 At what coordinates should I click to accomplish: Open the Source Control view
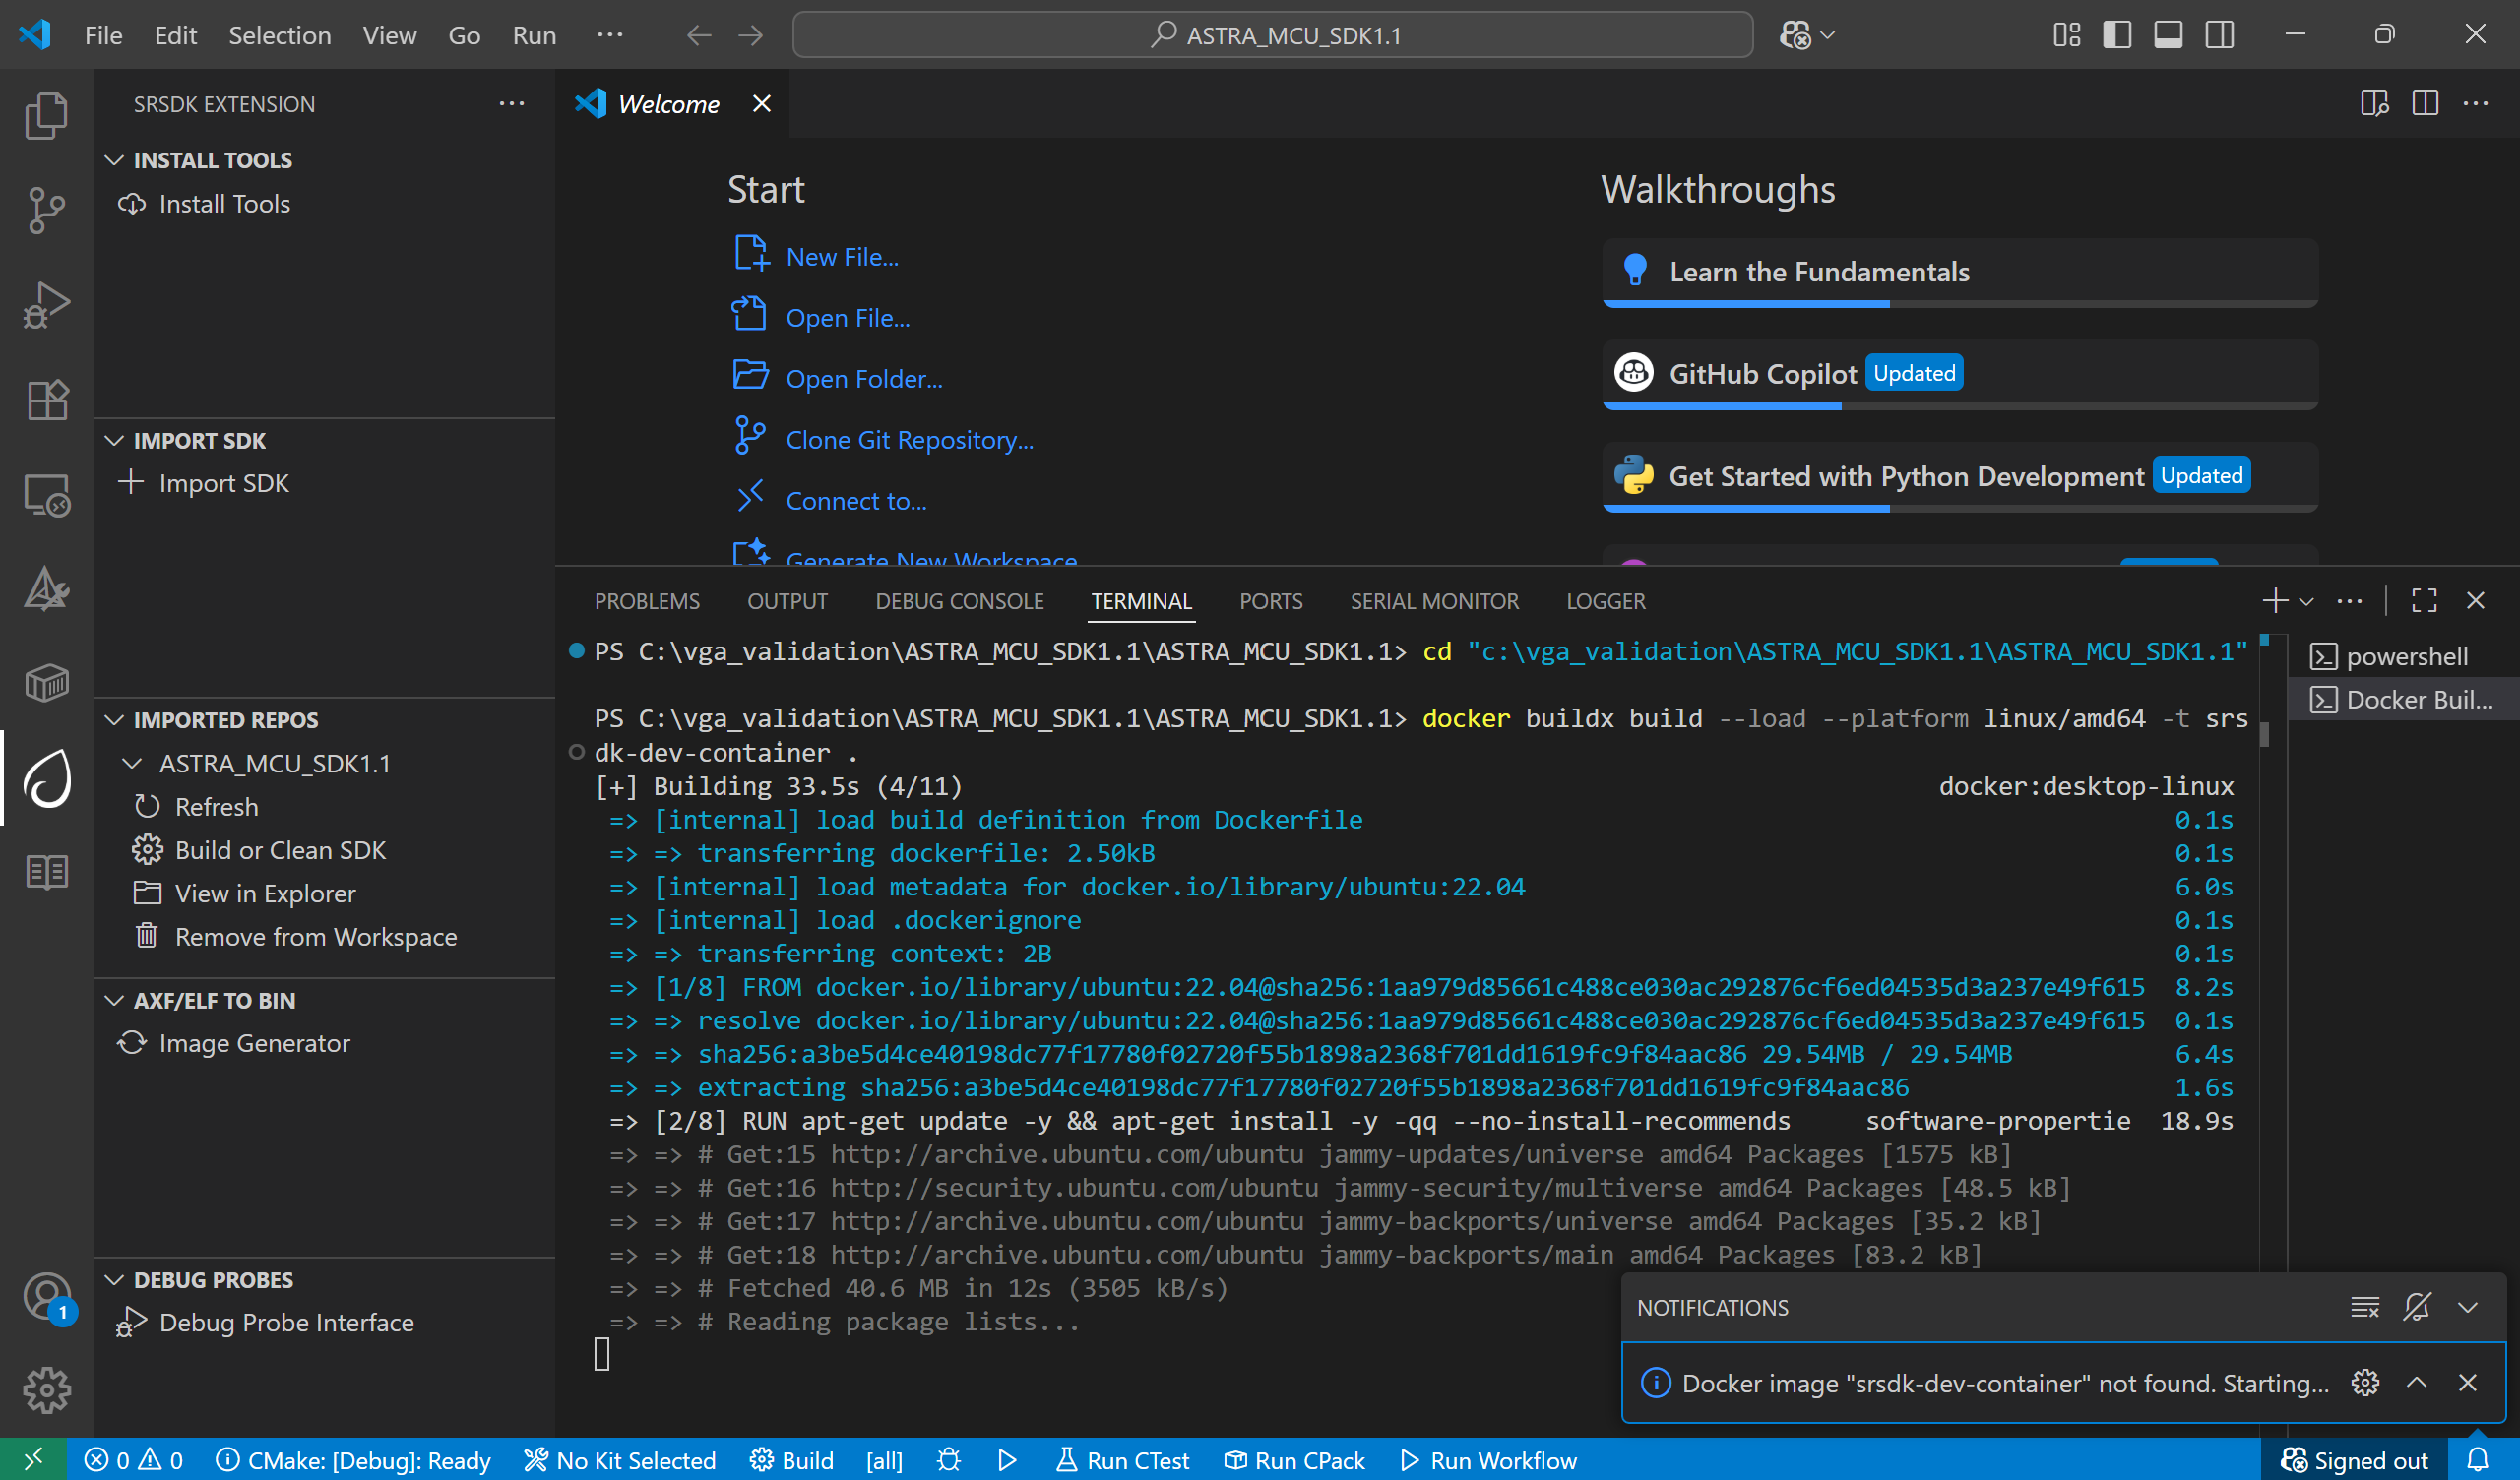click(x=46, y=210)
